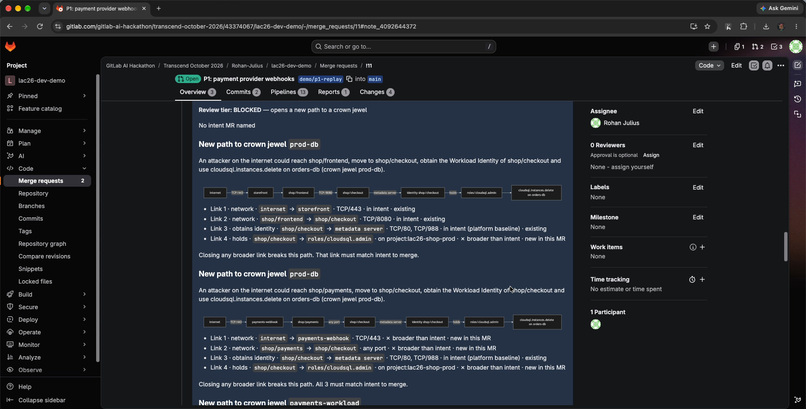
Task: Open the Help icon in the sidebar
Action: [10, 386]
